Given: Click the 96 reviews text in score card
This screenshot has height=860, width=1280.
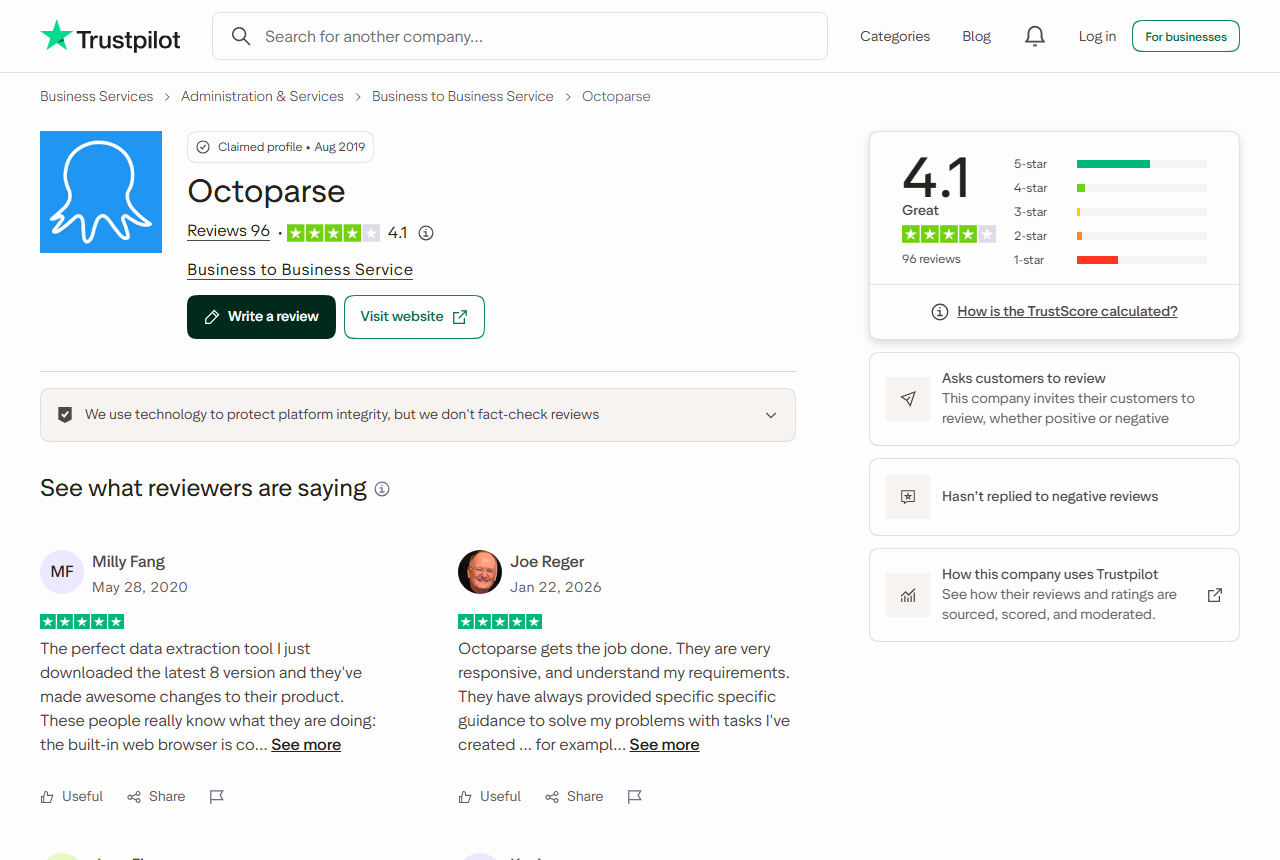Looking at the screenshot, I should tap(931, 259).
